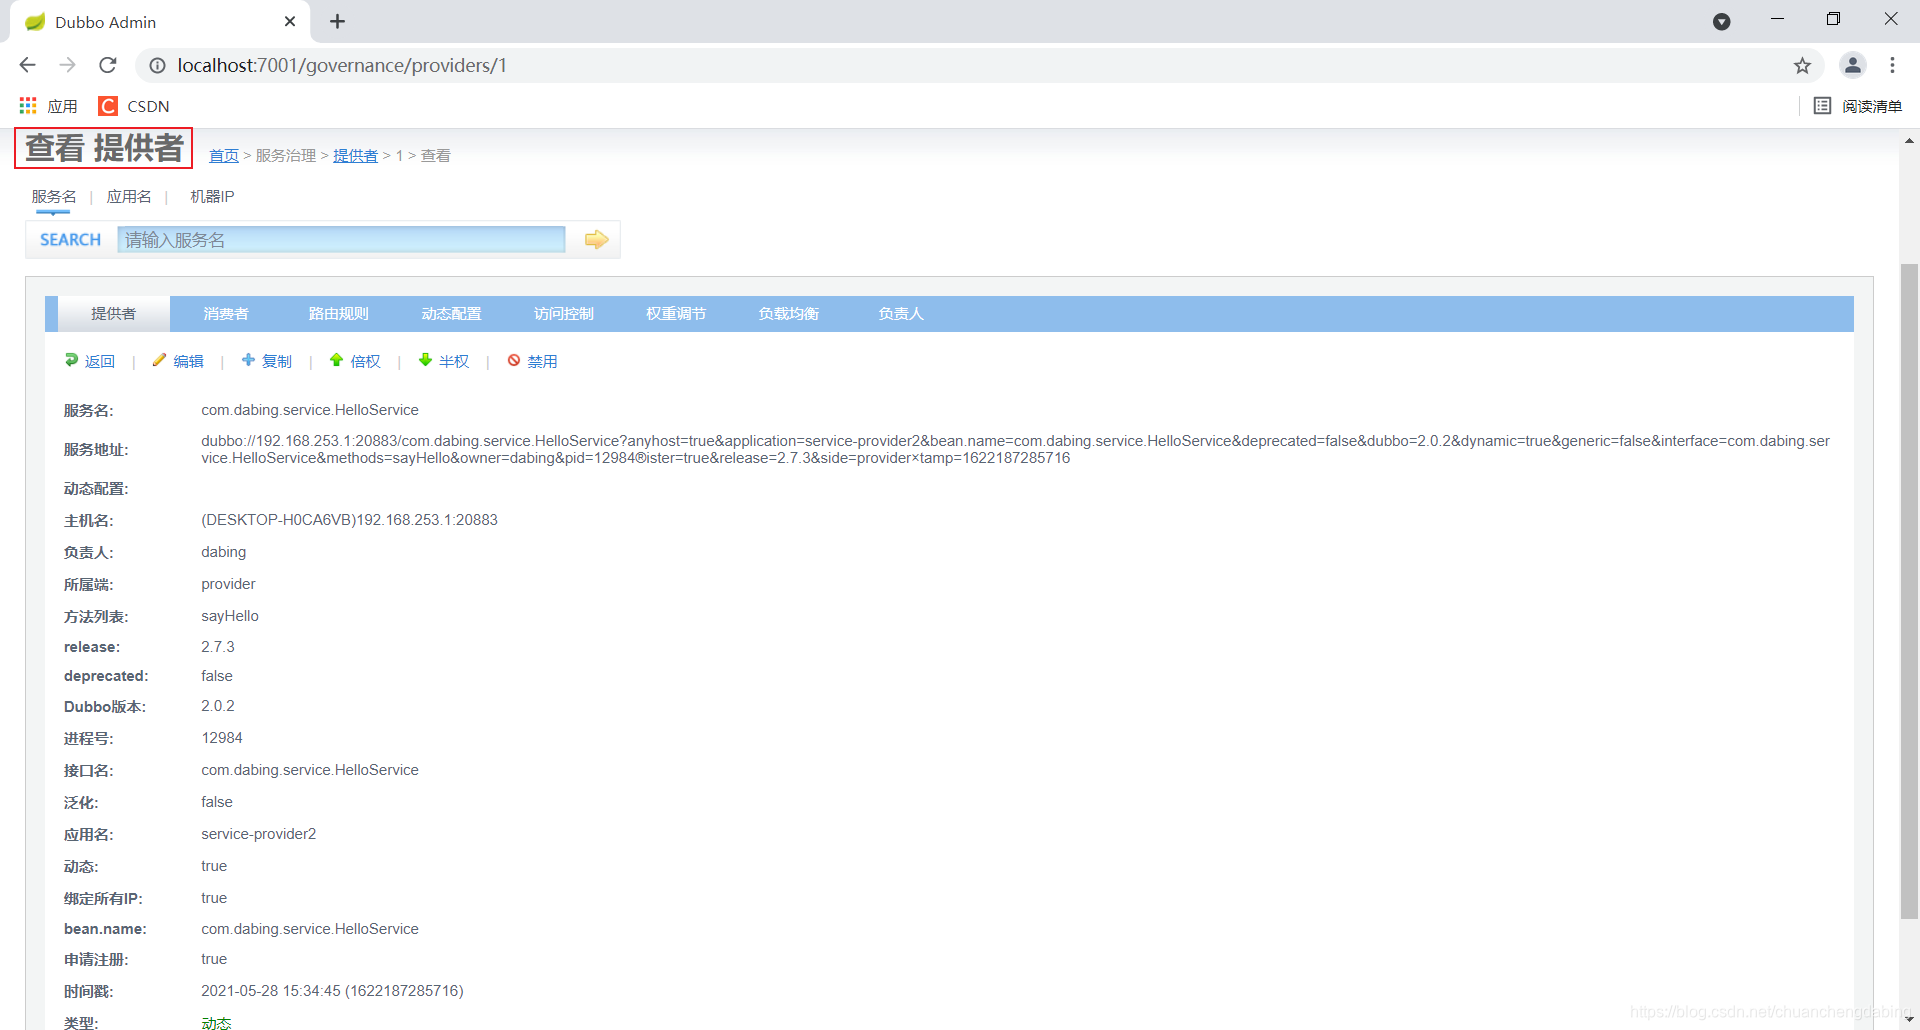1920x1030 pixels.
Task: Click the green 返回 return icon
Action: coord(71,360)
